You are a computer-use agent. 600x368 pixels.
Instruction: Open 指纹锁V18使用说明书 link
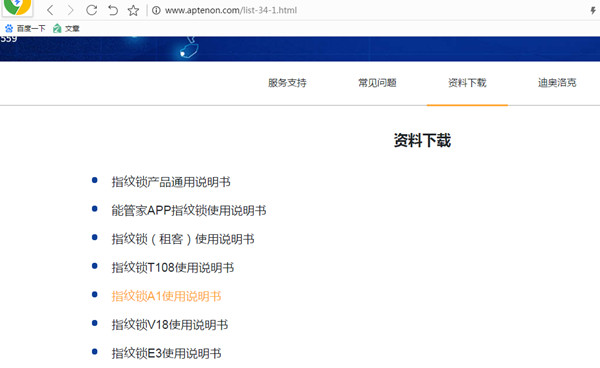point(170,325)
